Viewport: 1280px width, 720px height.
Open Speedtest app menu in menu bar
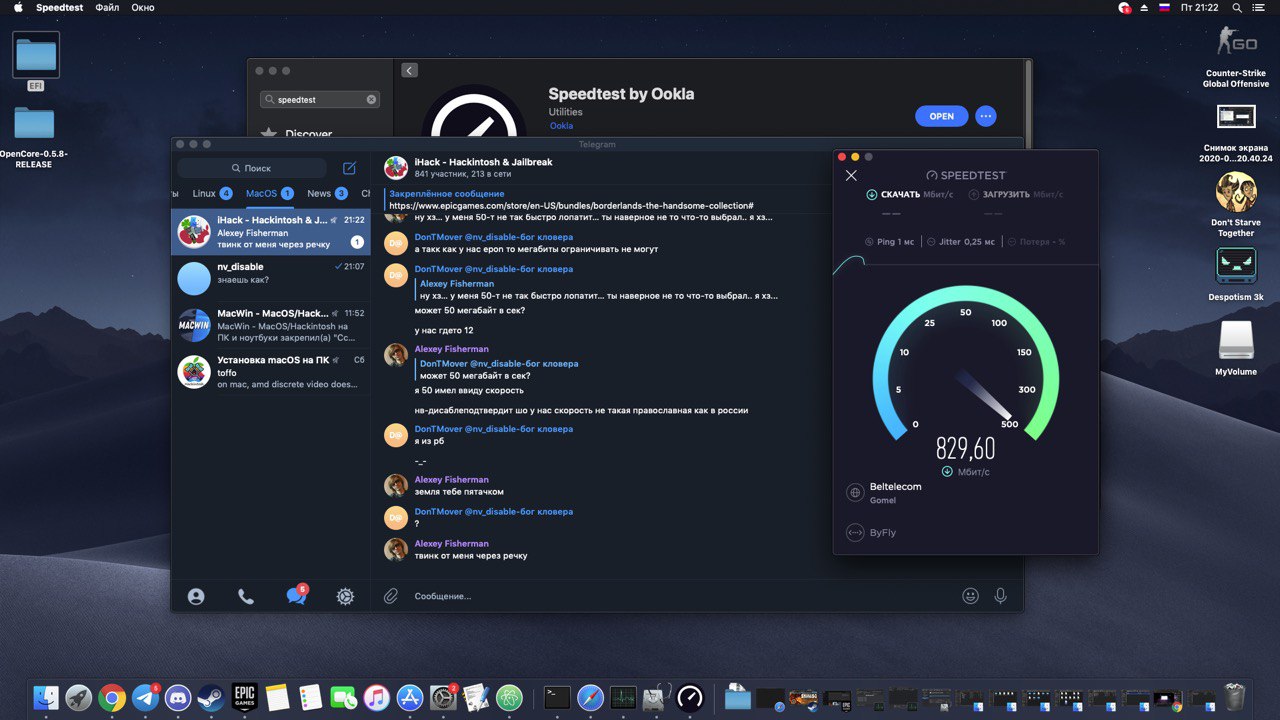[x=60, y=7]
